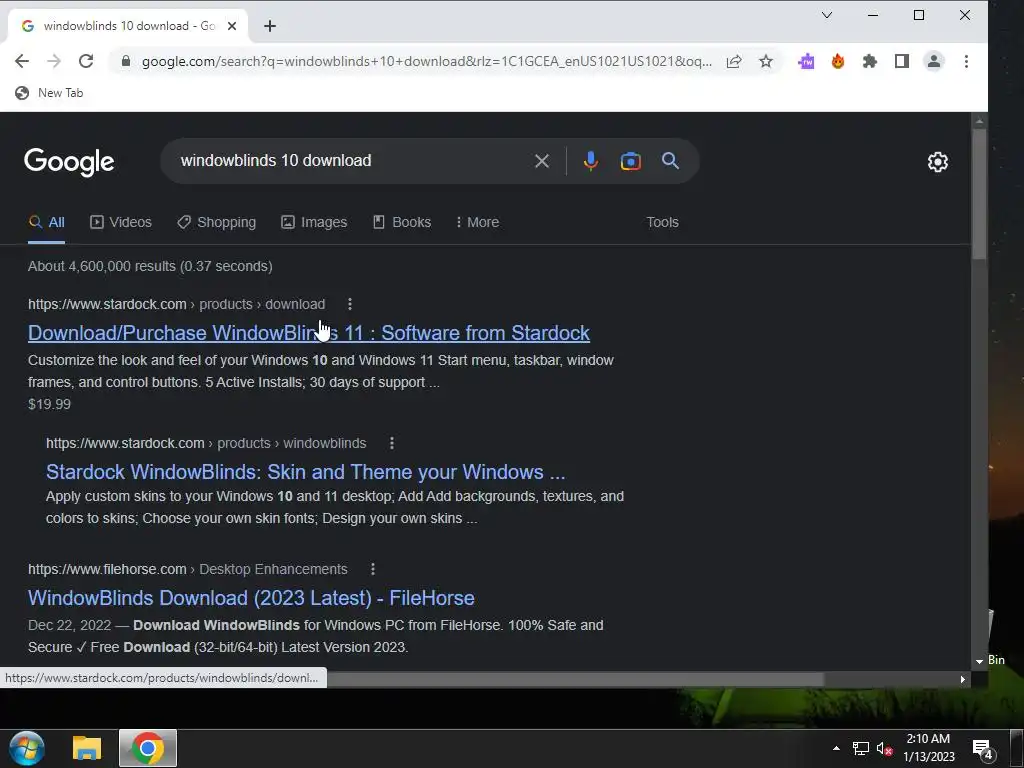Click the muted volume tray icon
Screen dimensions: 1024x768
[x=885, y=748]
